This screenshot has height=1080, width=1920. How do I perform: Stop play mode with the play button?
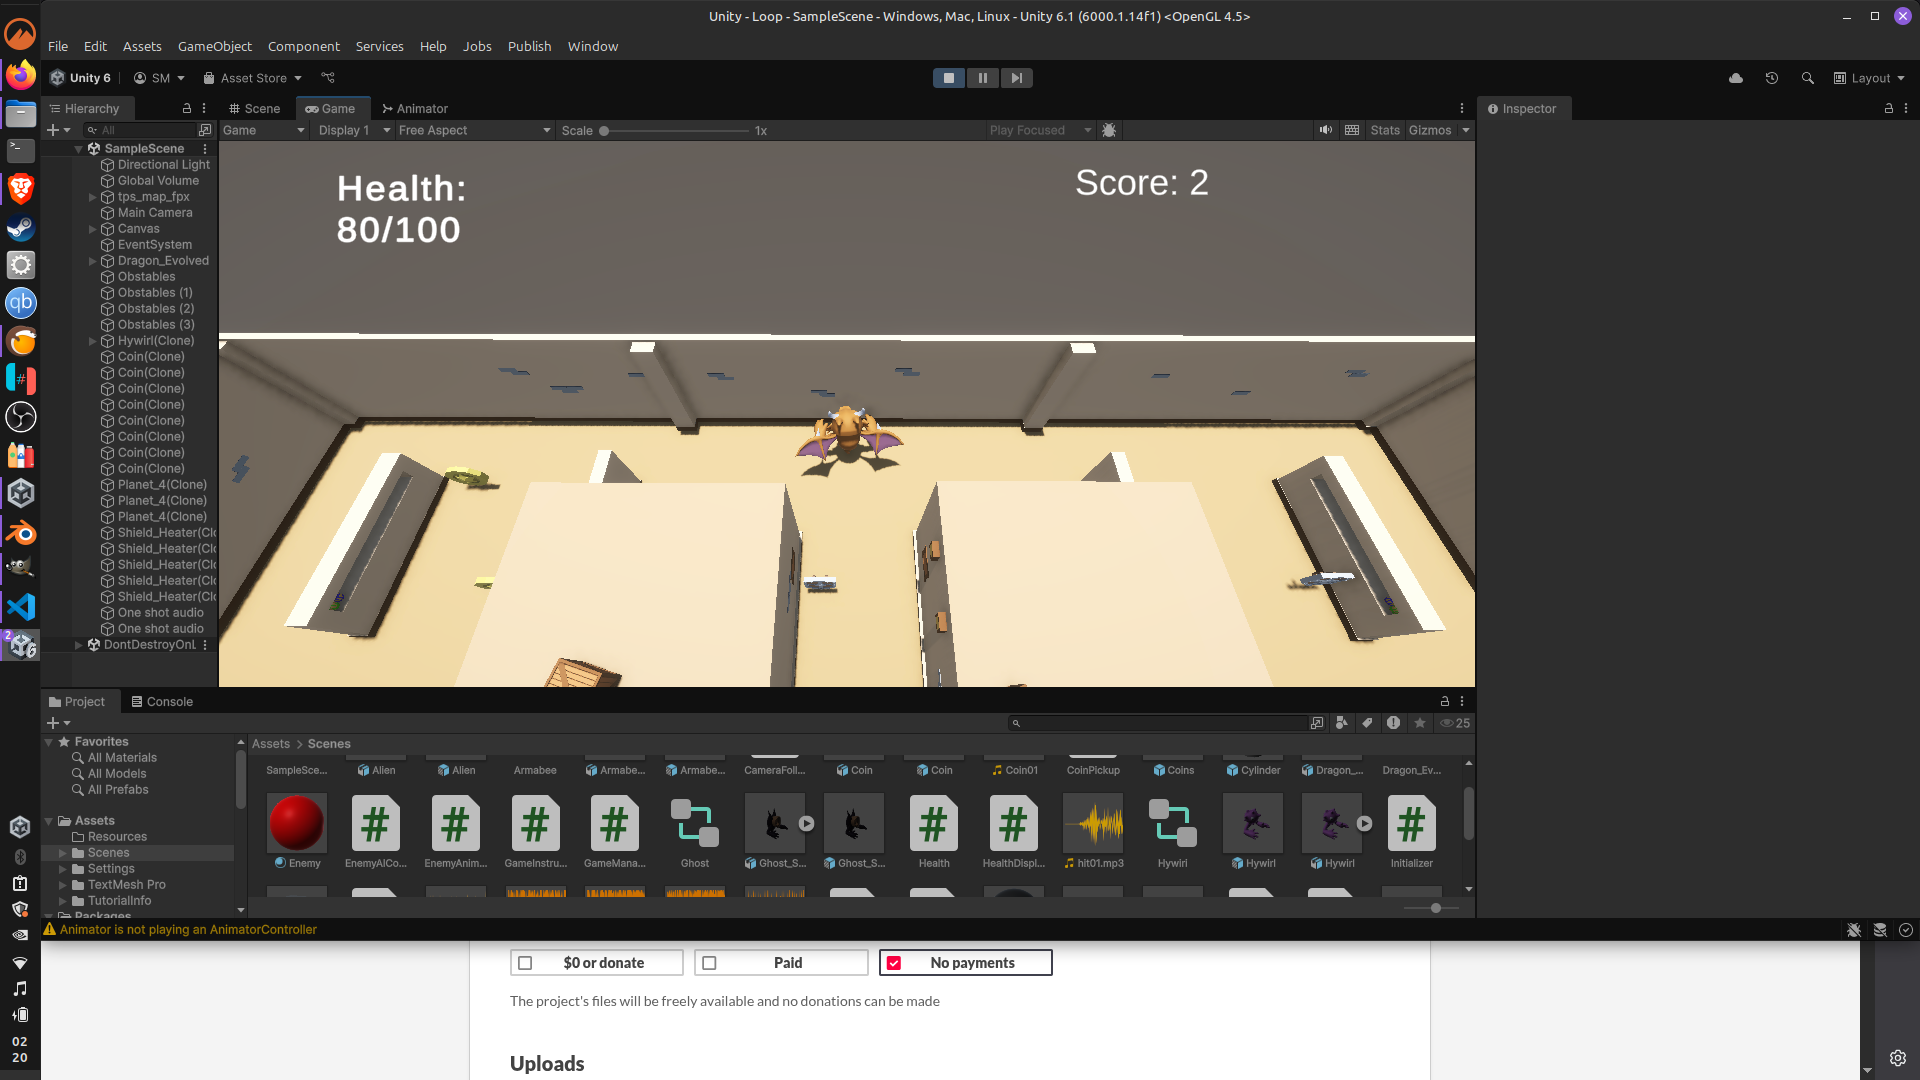pyautogui.click(x=948, y=78)
